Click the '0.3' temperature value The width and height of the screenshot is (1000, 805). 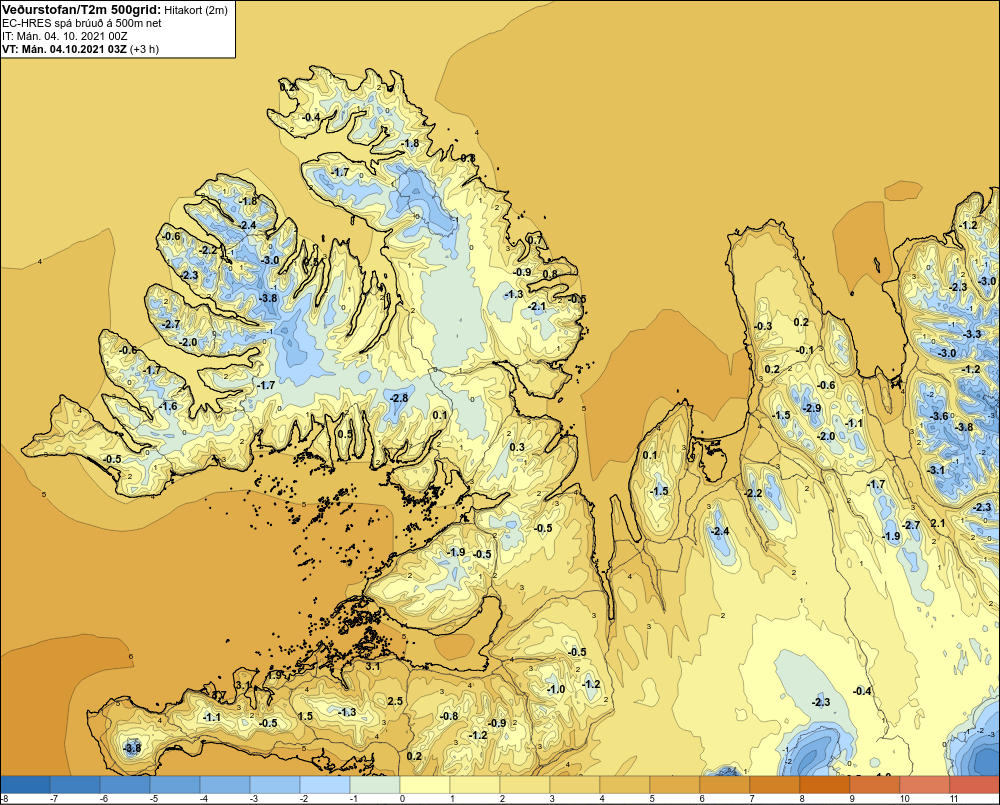517,447
